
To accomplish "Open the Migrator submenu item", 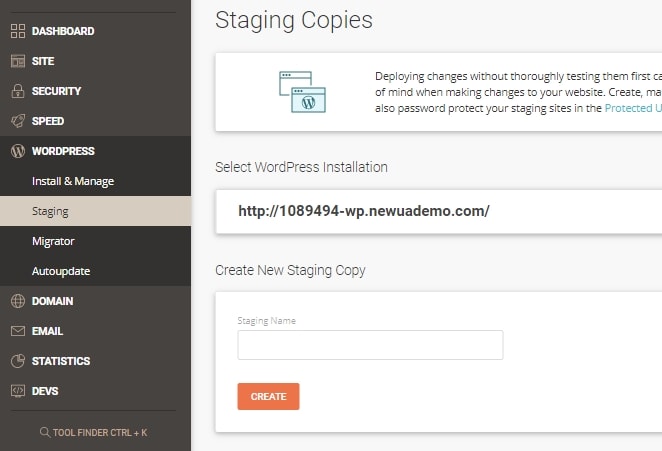I will pyautogui.click(x=53, y=241).
